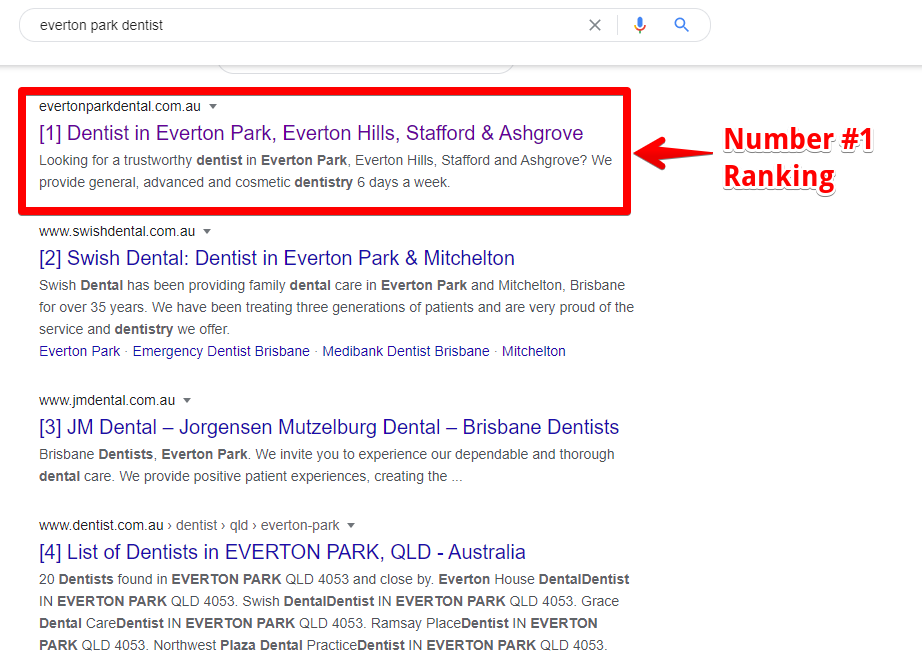Expand the dropdown arrow beside evertonparkdental.com.au
This screenshot has height=669, width=922.
(x=213, y=106)
